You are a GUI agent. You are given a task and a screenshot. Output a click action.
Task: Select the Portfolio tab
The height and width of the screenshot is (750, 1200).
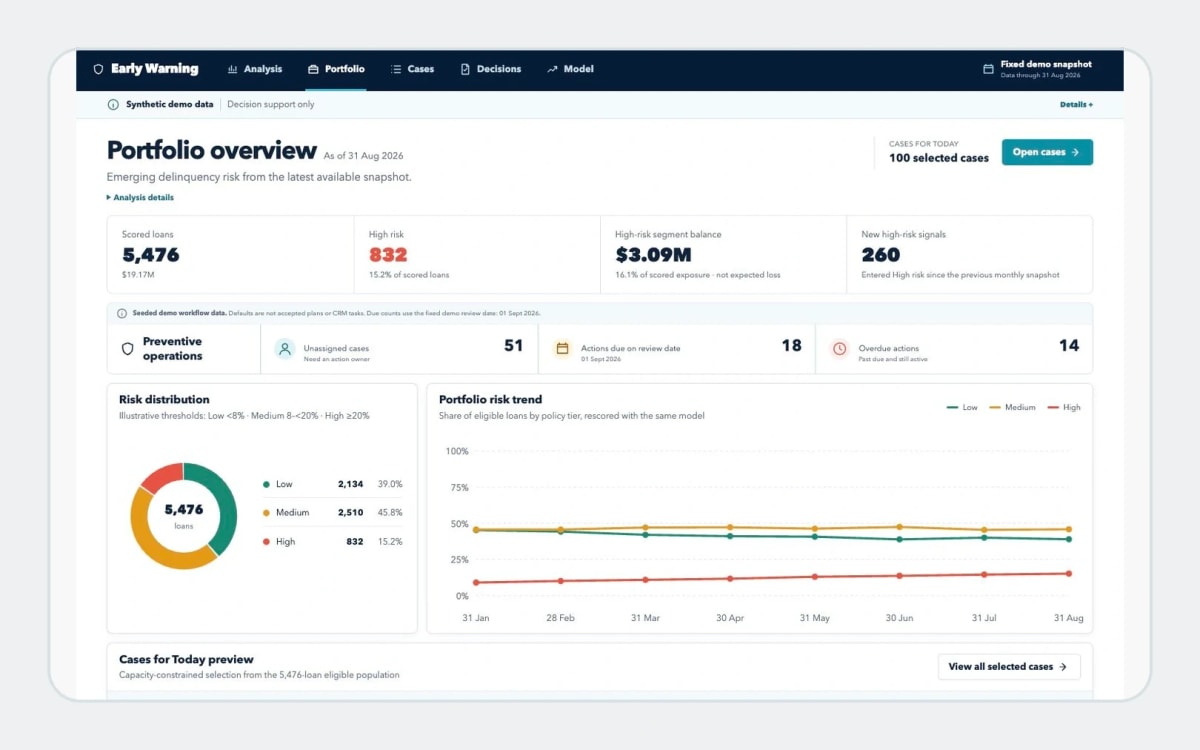tap(336, 70)
